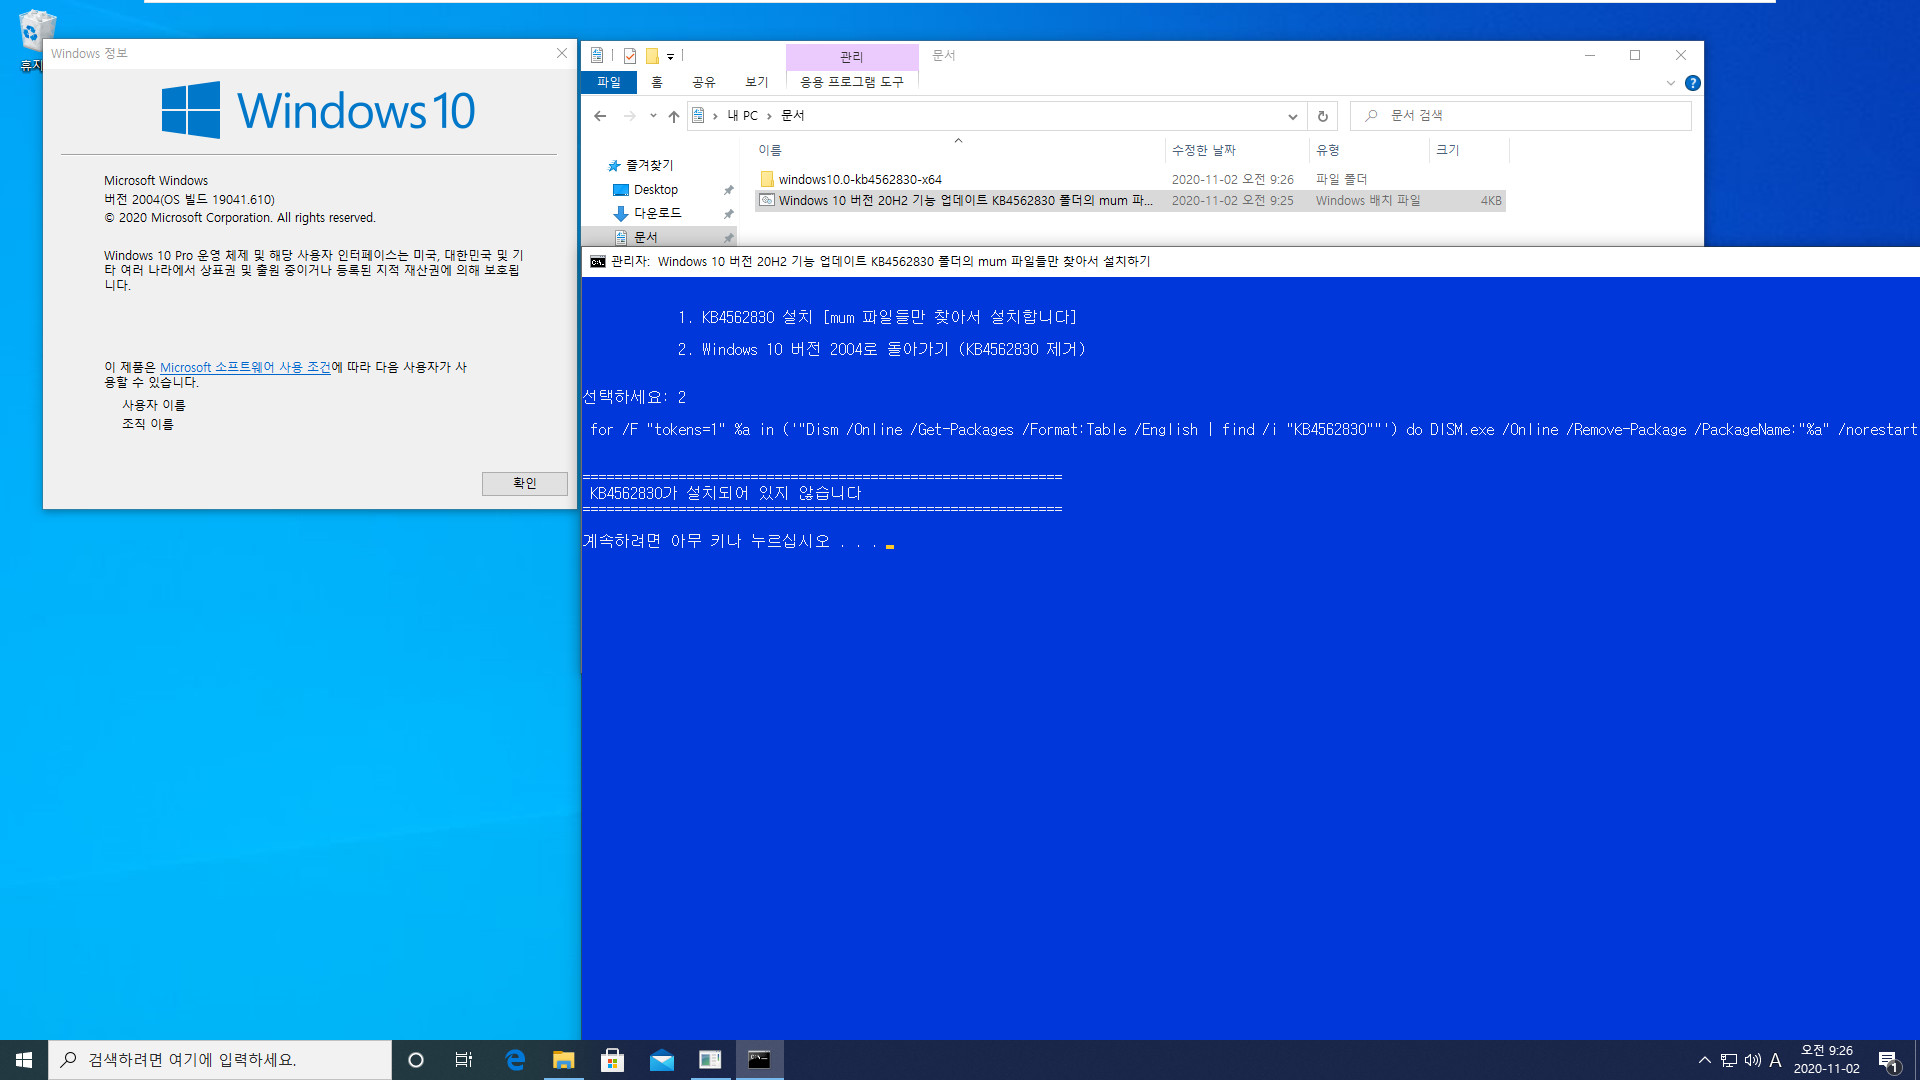Expand the chevron before 내 PC in address bar
This screenshot has height=1080, width=1920.
click(715, 116)
